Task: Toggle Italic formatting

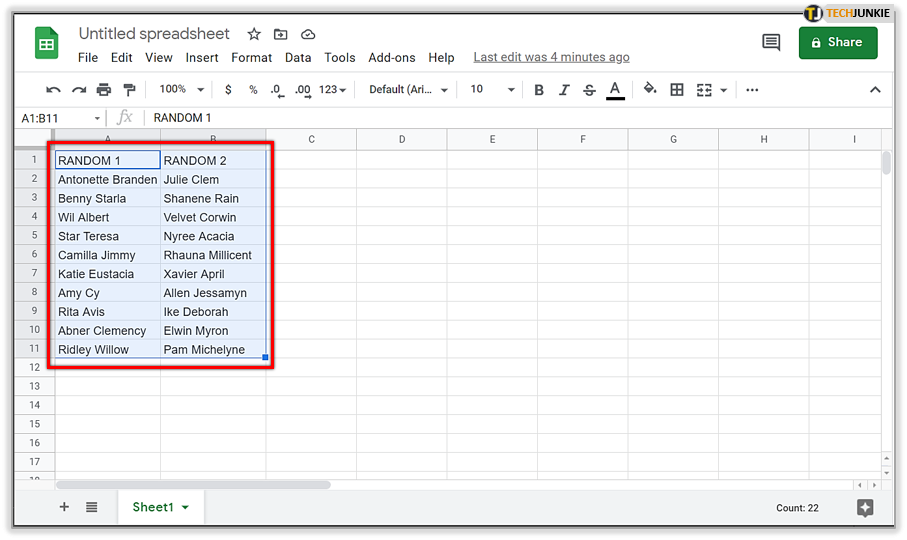Action: tap(564, 90)
